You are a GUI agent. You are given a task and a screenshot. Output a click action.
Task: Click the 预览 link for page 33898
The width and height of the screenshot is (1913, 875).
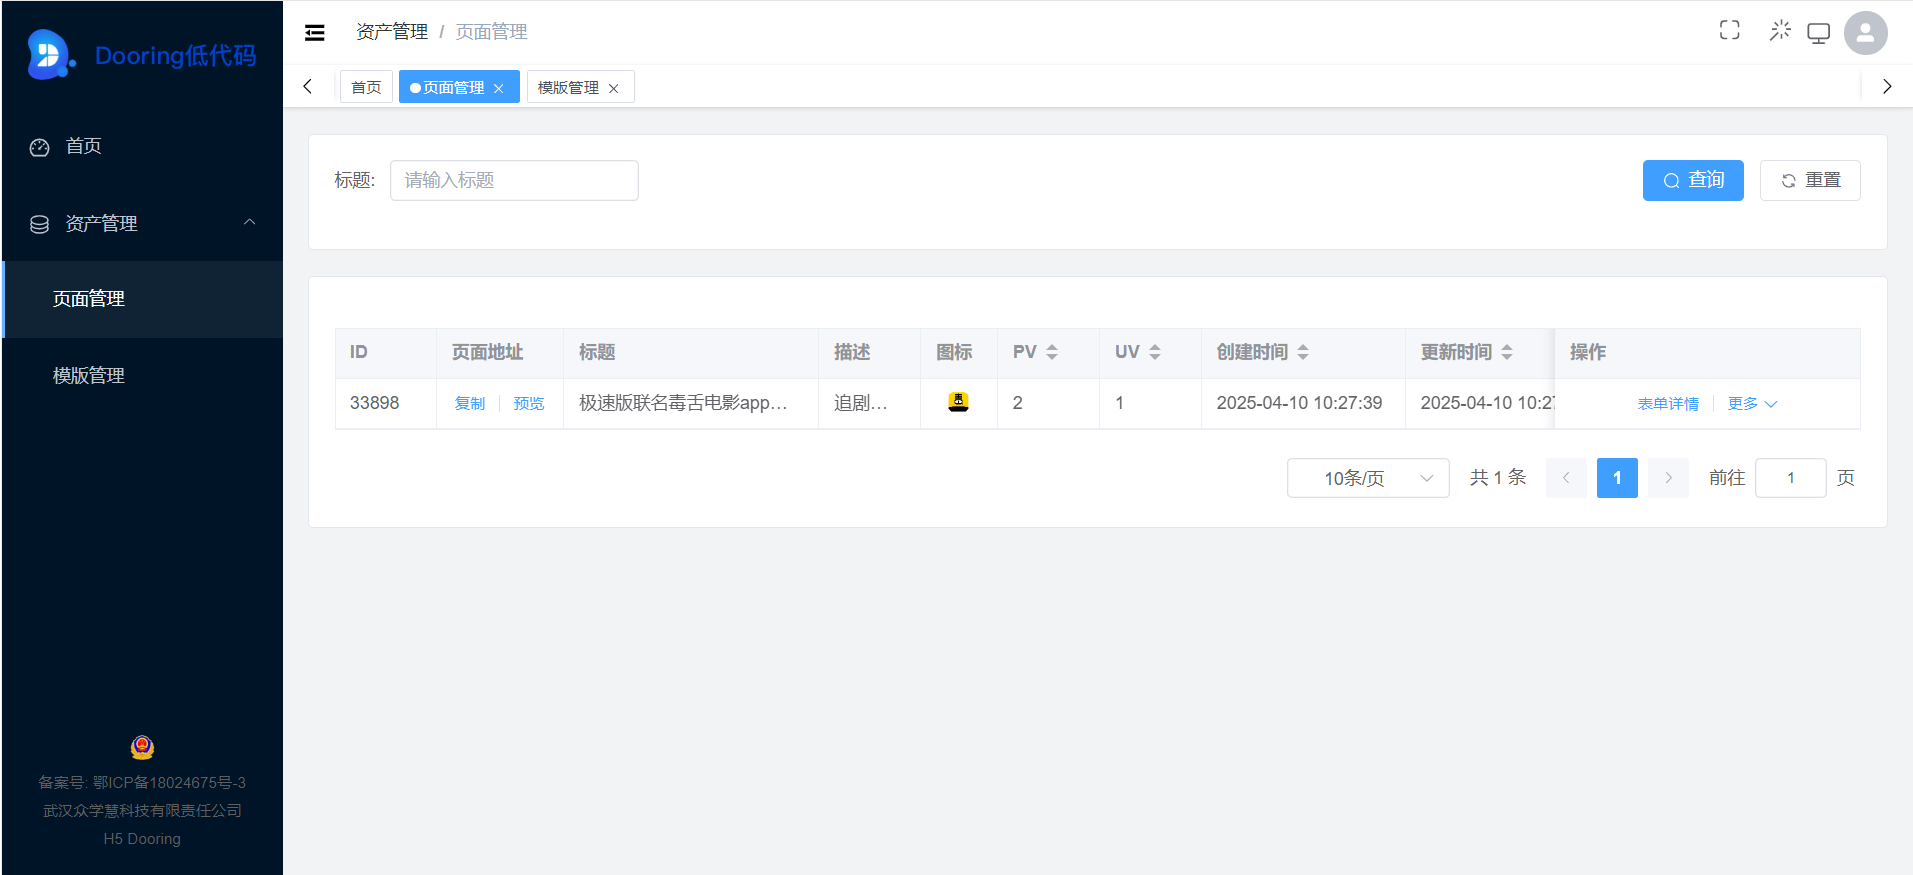(529, 404)
